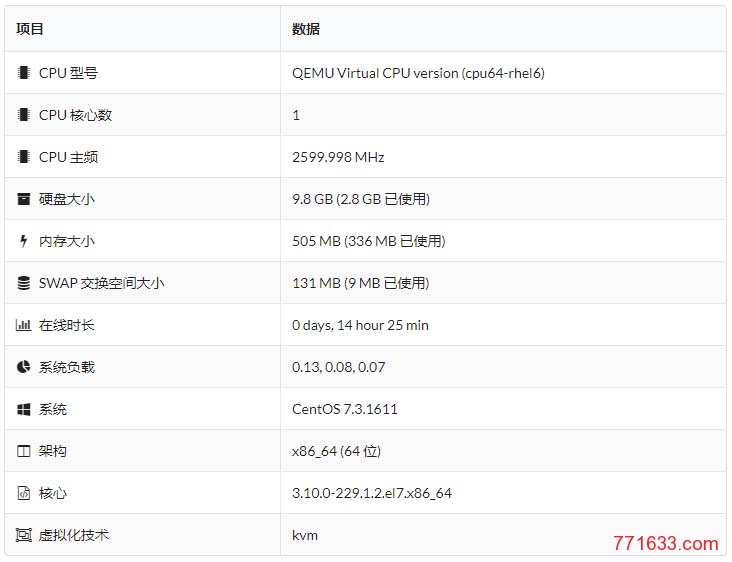
Task: Select the 硬盘大小 label
Action: tap(67, 199)
